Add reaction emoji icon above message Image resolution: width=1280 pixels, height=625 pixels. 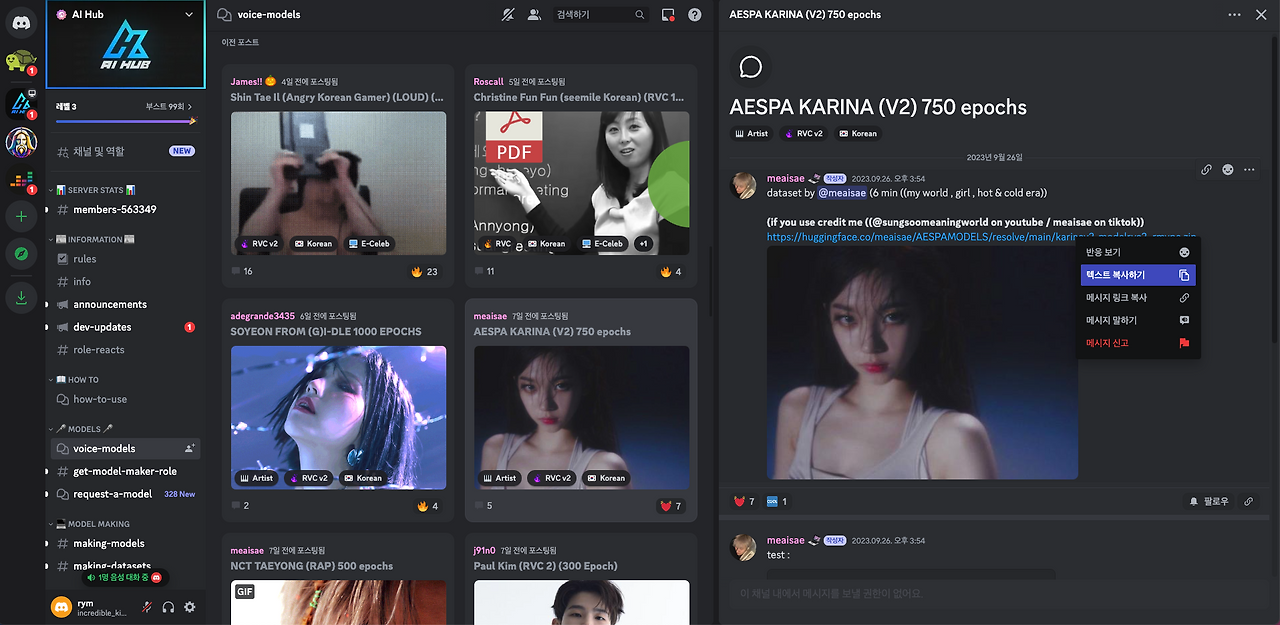[1227, 170]
